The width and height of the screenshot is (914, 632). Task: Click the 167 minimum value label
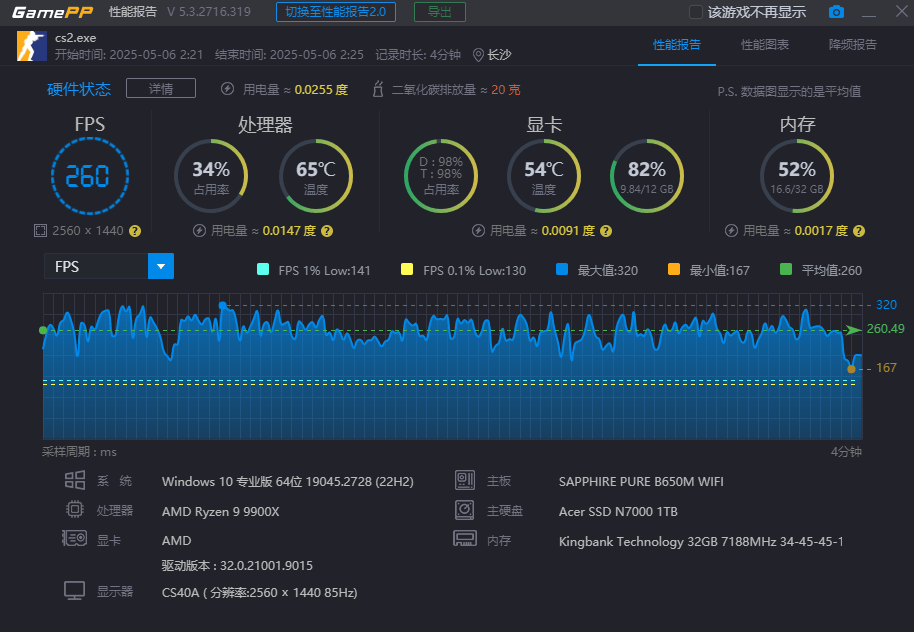click(x=886, y=368)
